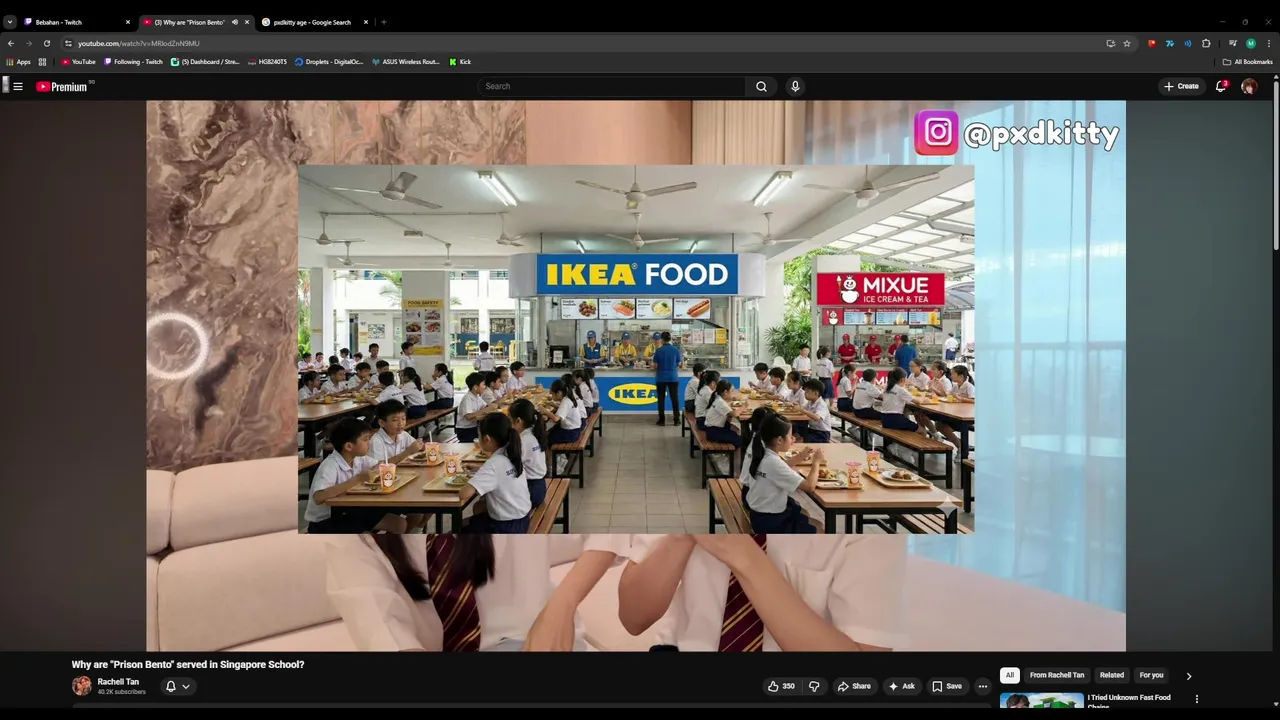Open Rachell Tan channel name link
The height and width of the screenshot is (720, 1280).
tap(118, 682)
